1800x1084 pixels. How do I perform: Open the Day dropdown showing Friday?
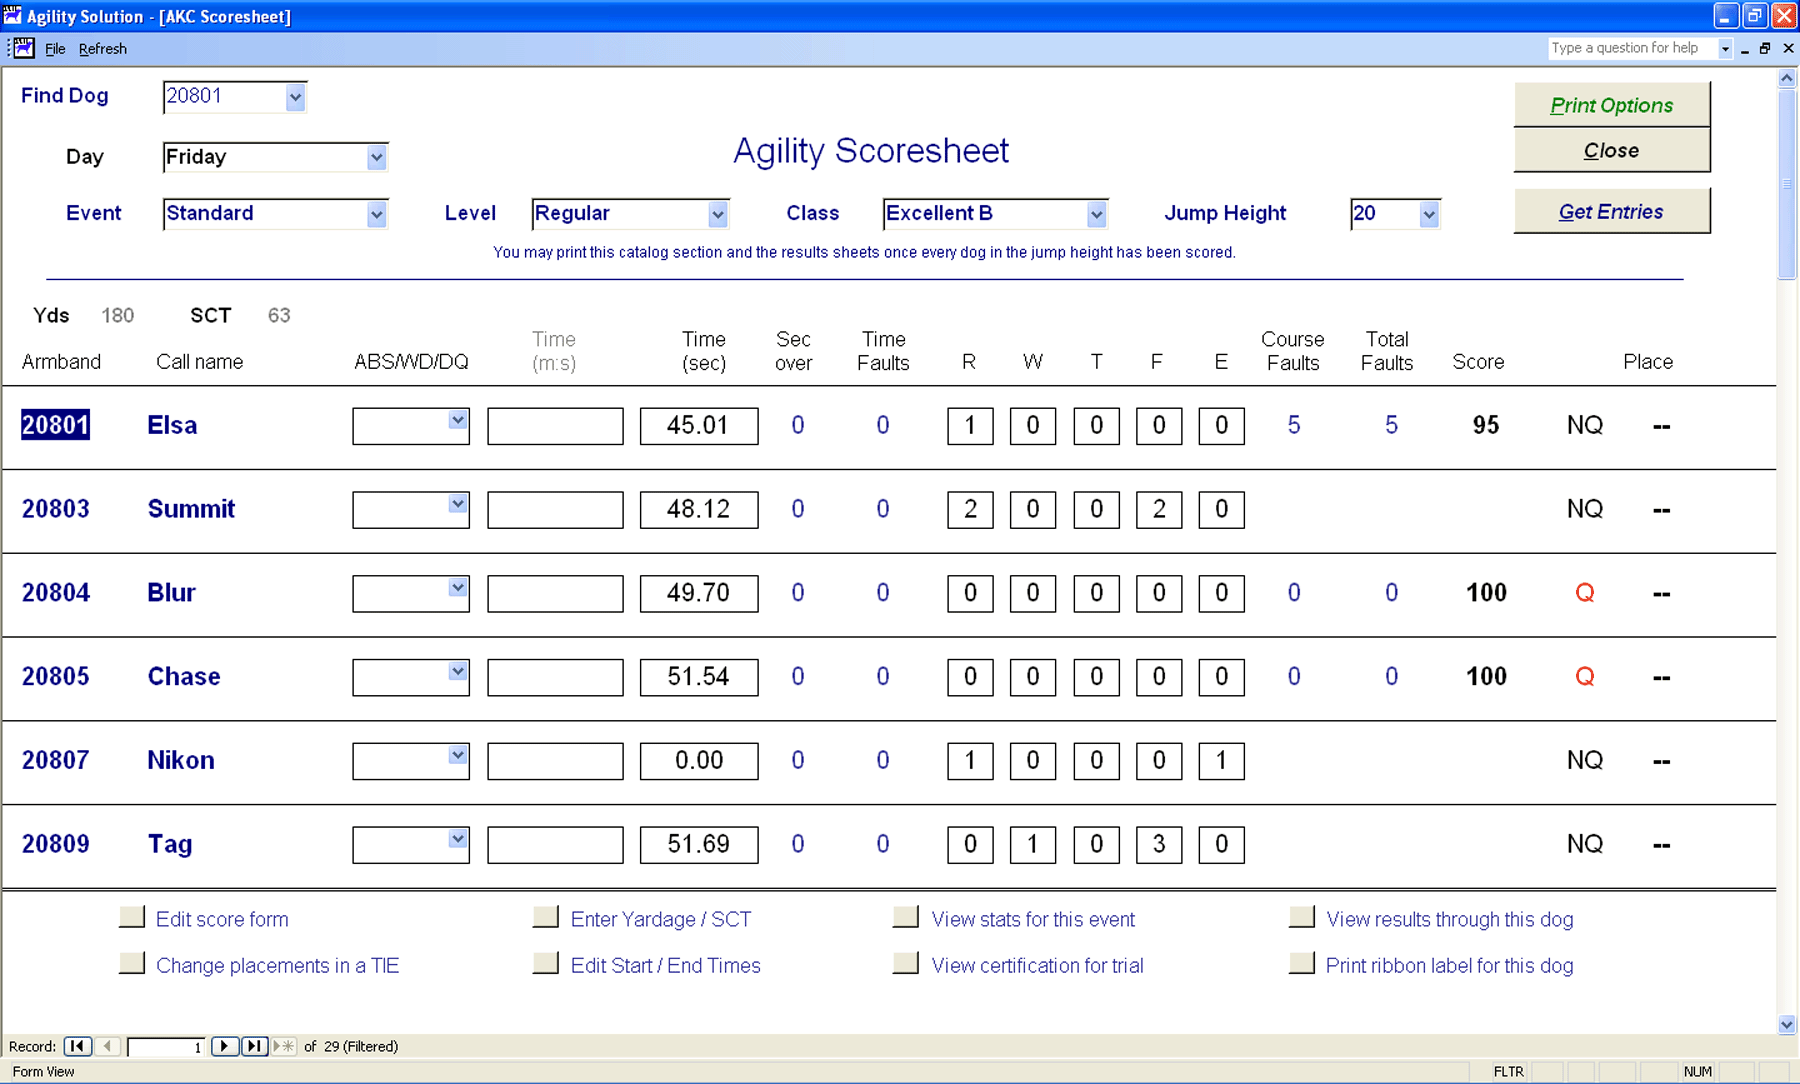(x=377, y=157)
